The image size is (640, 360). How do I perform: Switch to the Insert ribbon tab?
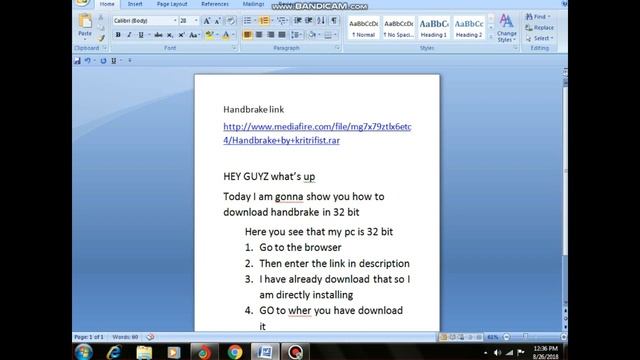click(135, 4)
